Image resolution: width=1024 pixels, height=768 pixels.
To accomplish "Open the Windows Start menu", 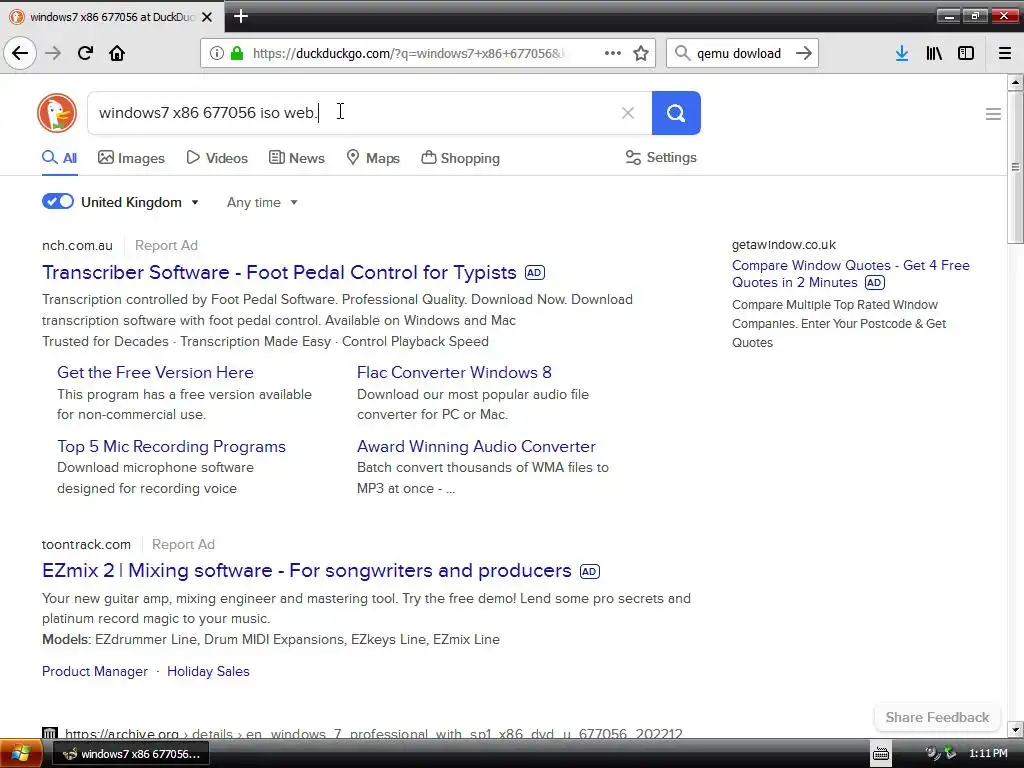I will [20, 754].
